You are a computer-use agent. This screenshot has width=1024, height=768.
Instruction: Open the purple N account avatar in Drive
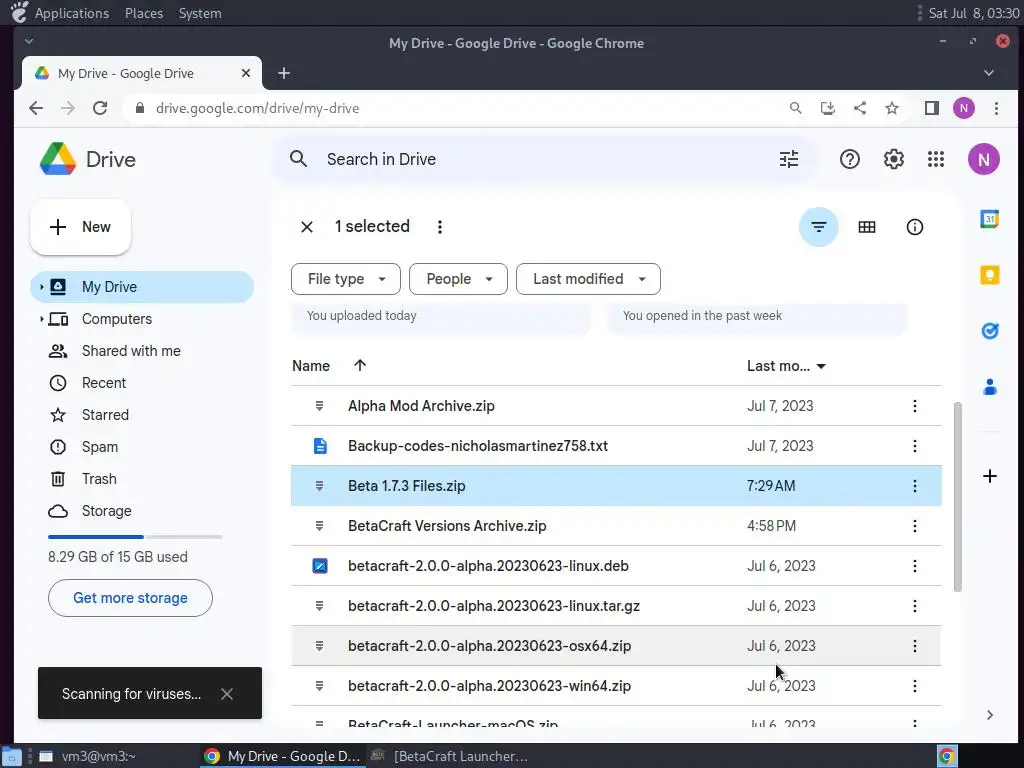click(x=984, y=159)
